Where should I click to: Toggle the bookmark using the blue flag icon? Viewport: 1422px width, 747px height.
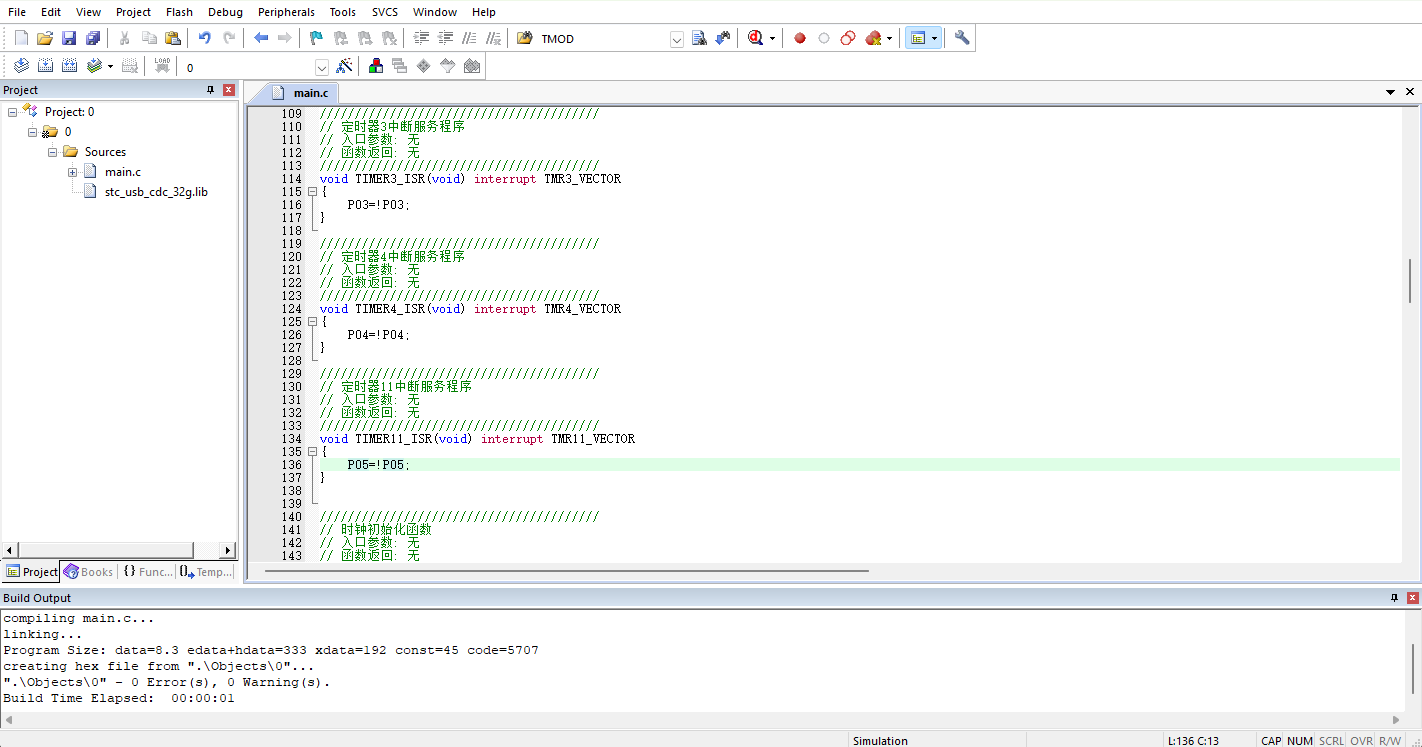[316, 38]
